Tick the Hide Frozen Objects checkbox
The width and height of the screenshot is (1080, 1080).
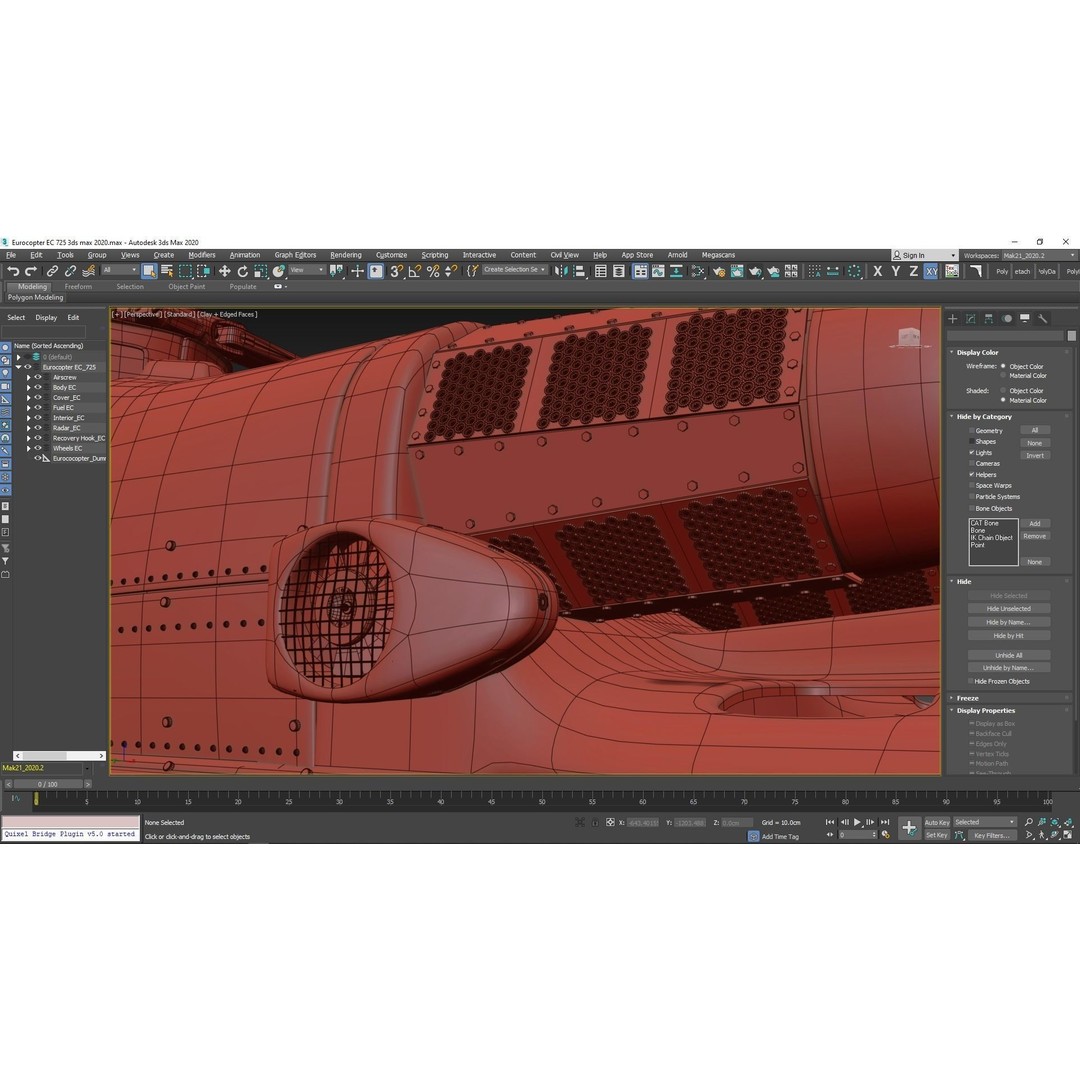click(971, 681)
